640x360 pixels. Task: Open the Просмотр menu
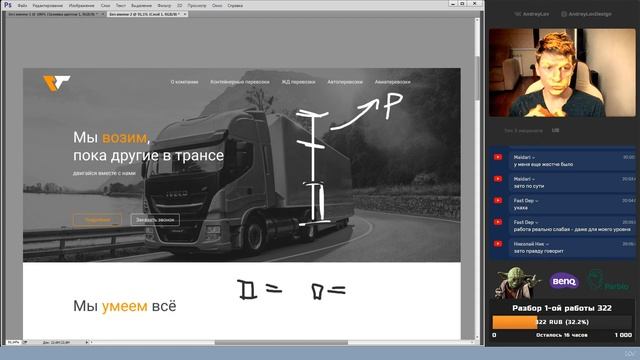click(197, 6)
